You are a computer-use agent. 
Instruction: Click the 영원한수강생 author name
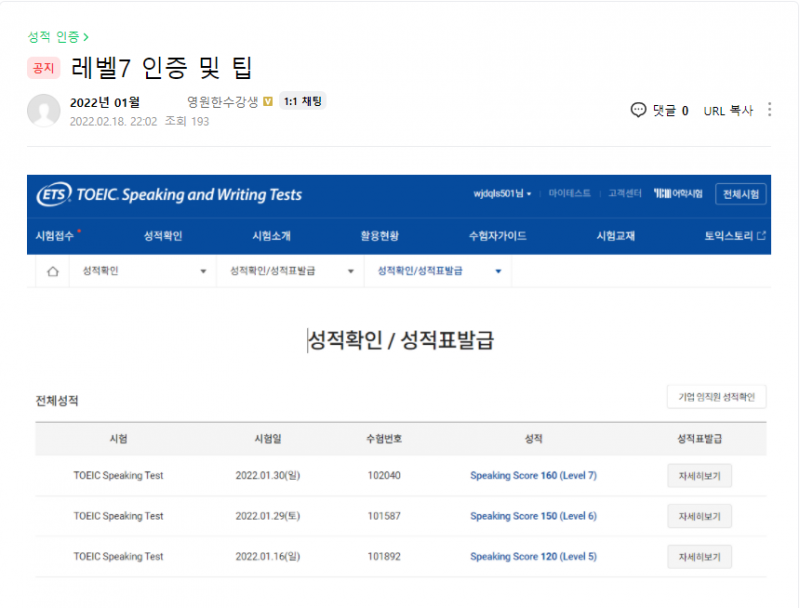click(223, 102)
